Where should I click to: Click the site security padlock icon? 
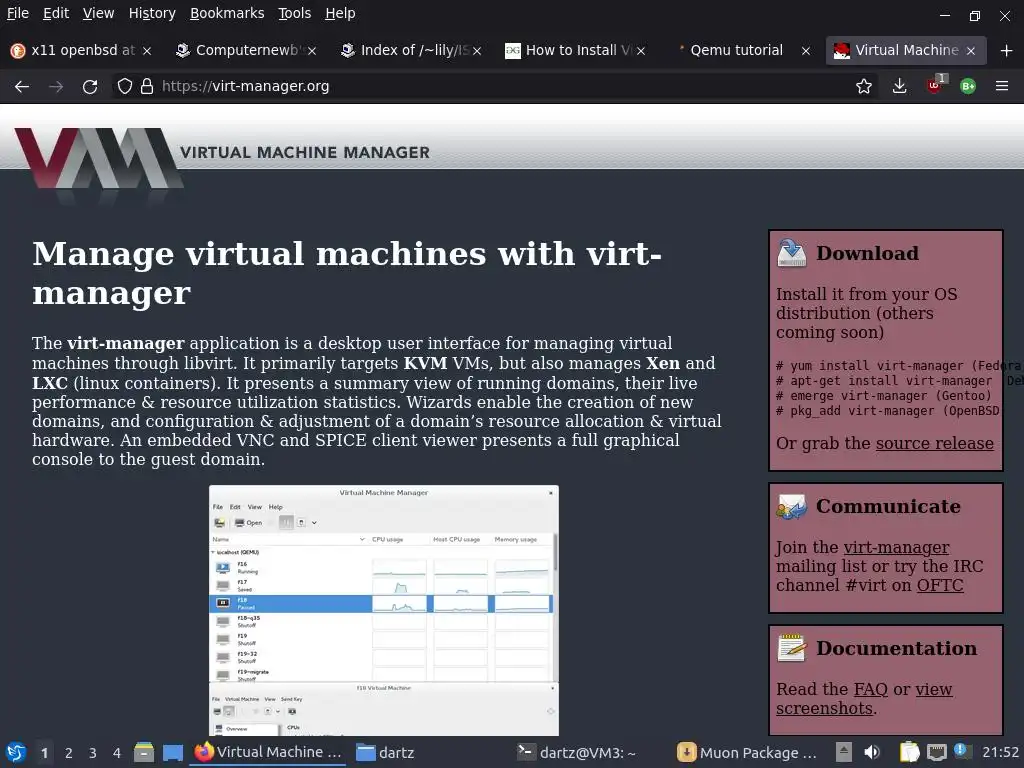[147, 86]
